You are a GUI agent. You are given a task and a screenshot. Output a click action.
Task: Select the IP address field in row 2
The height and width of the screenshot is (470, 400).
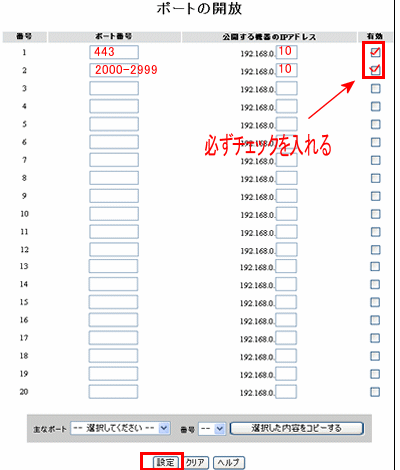click(x=287, y=70)
